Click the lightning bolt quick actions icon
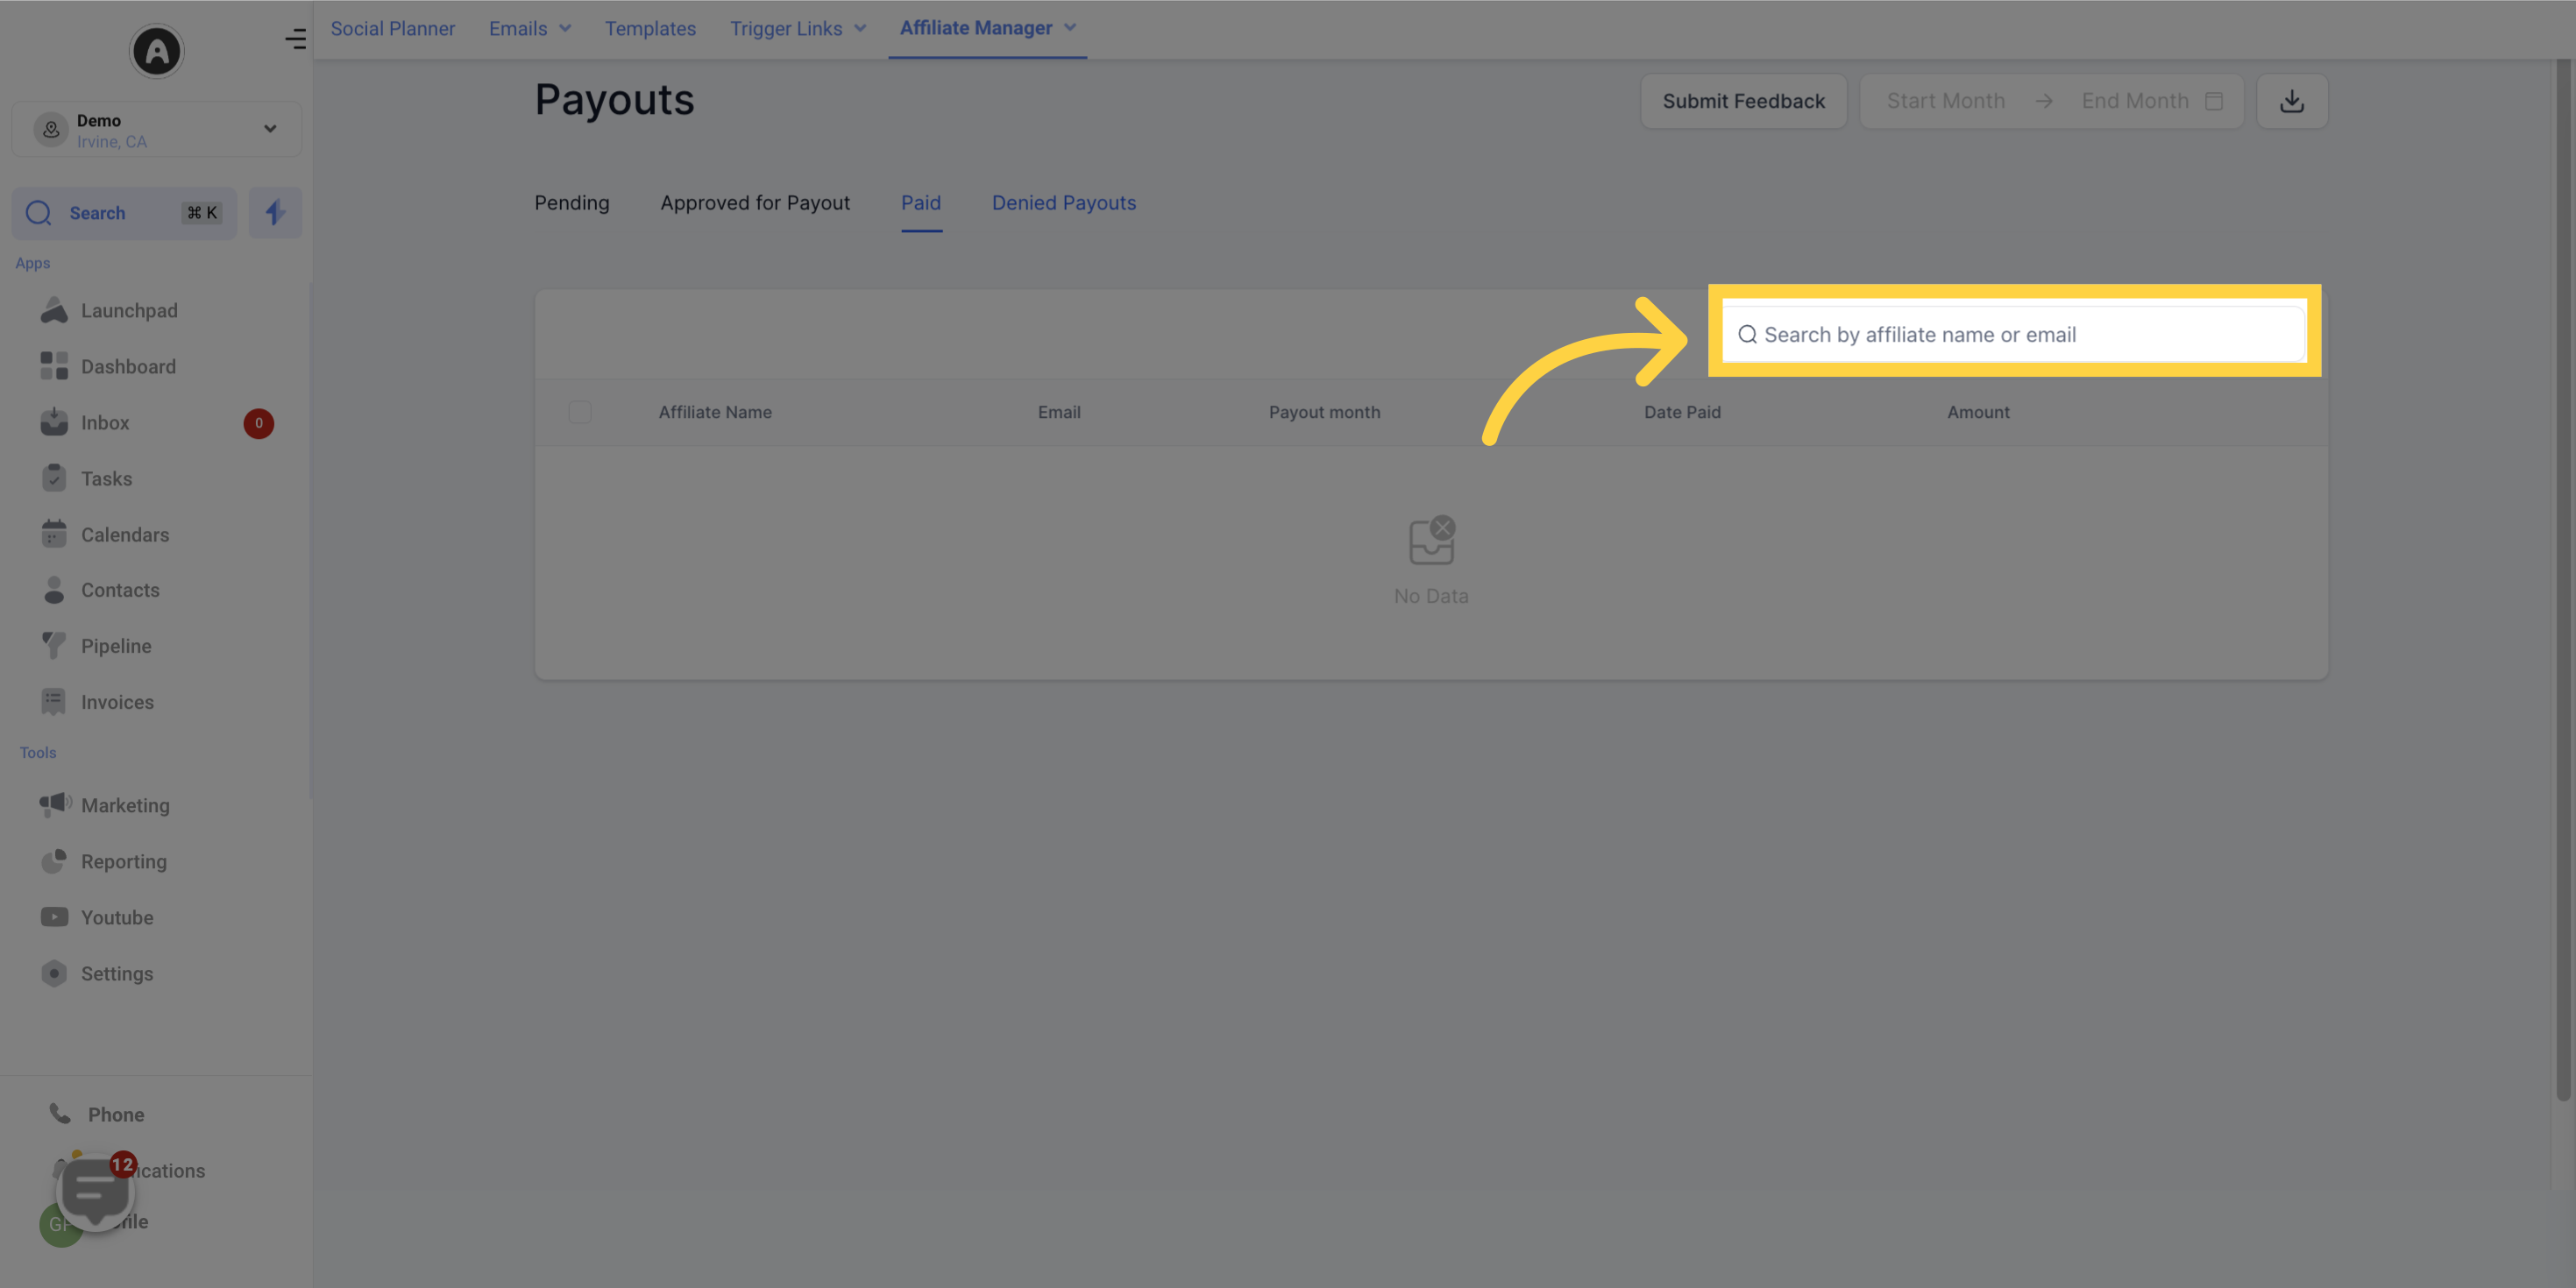Screen dimensions: 2576x1288 pos(275,212)
